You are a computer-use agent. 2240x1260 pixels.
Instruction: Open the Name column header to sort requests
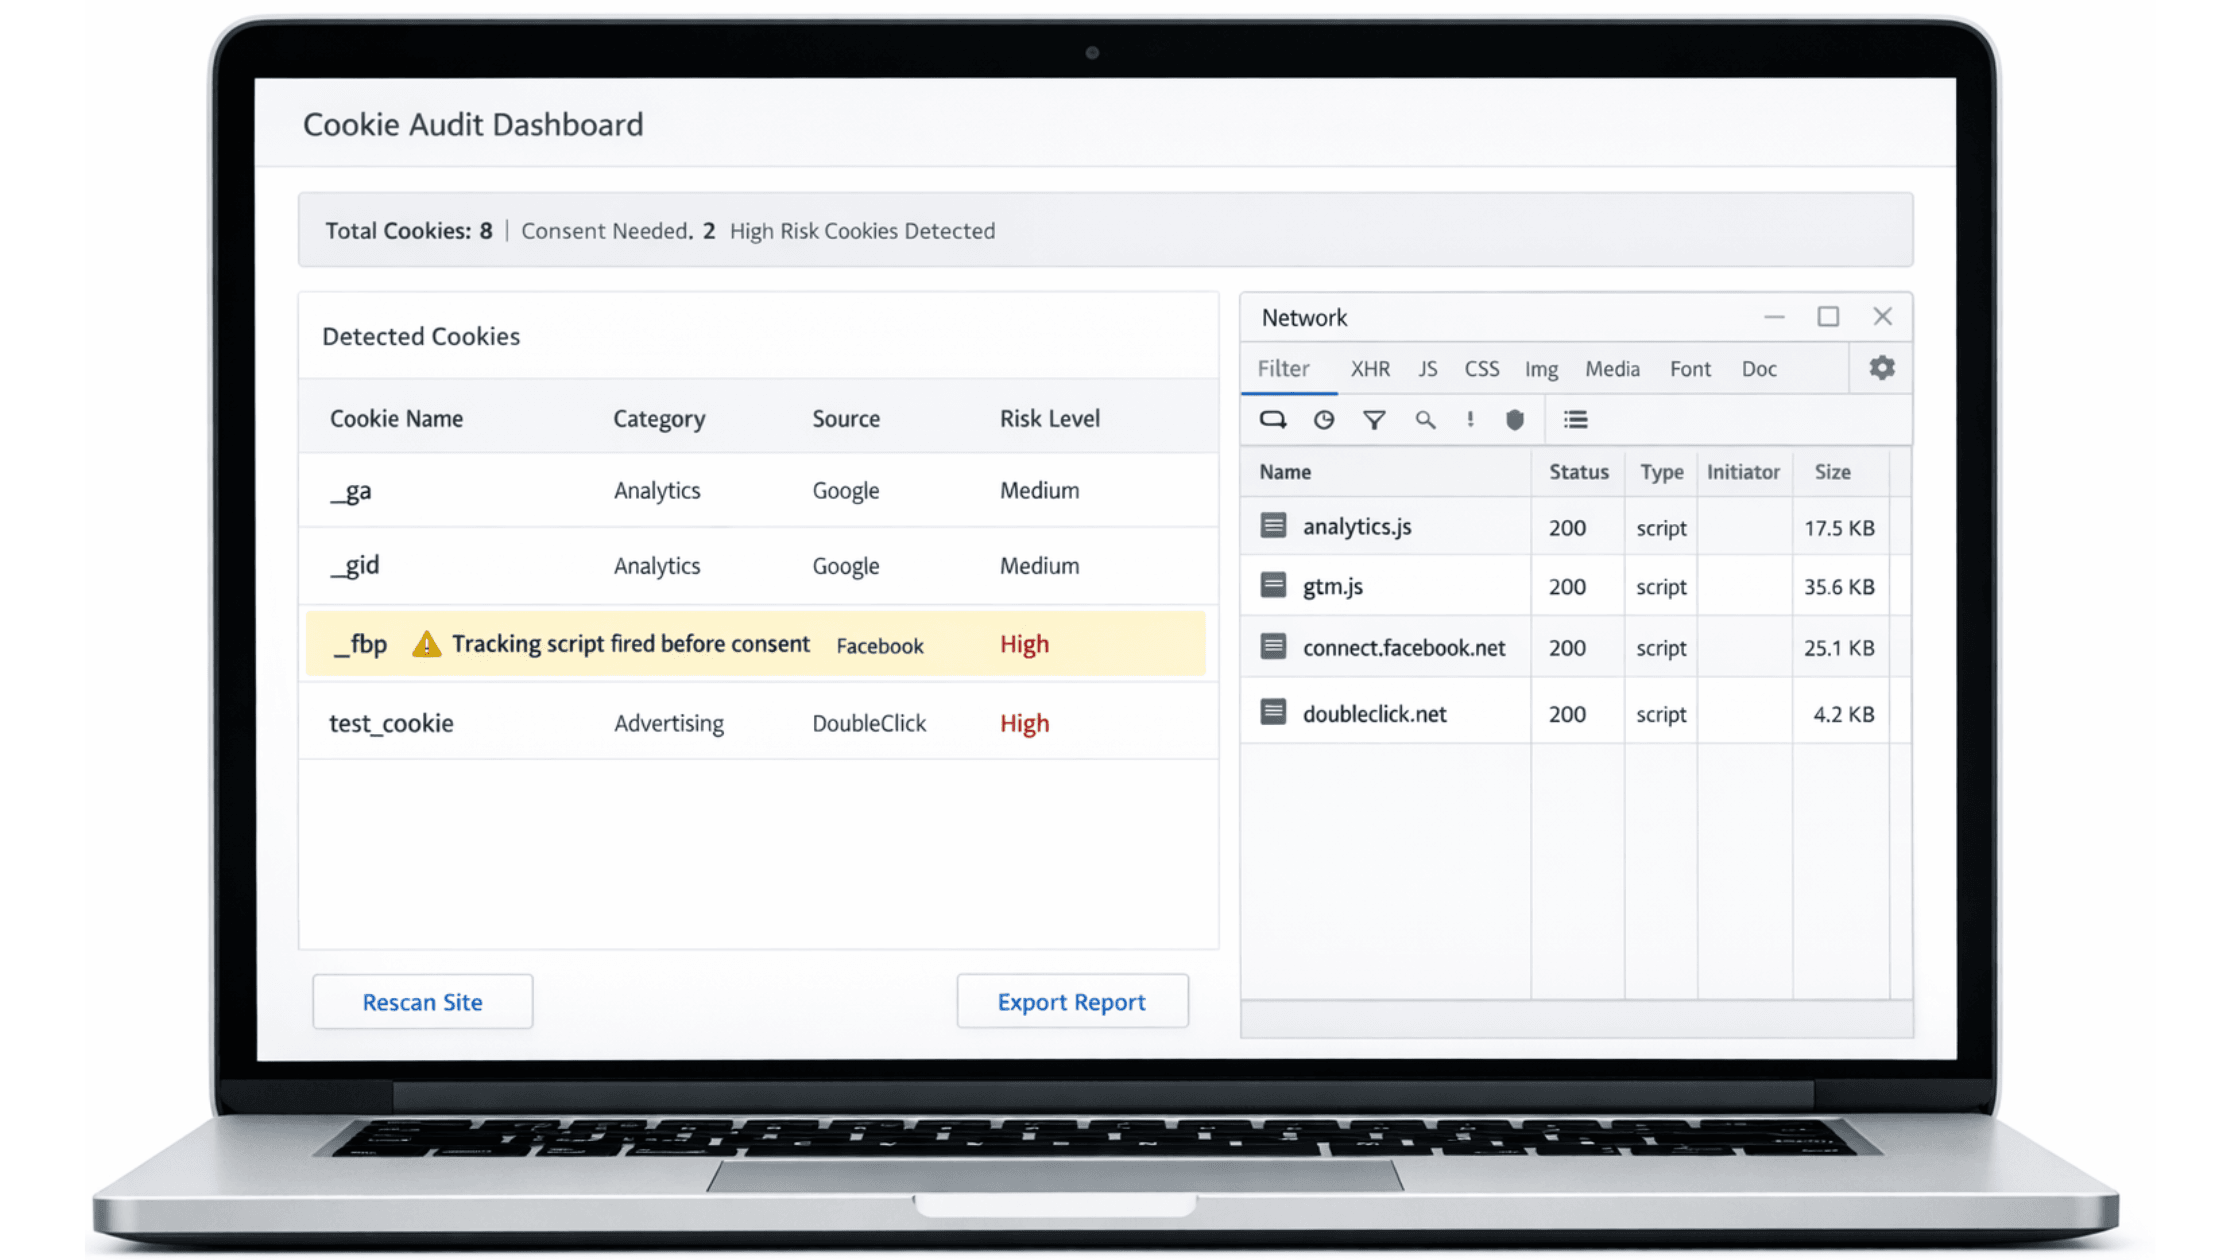(1285, 472)
